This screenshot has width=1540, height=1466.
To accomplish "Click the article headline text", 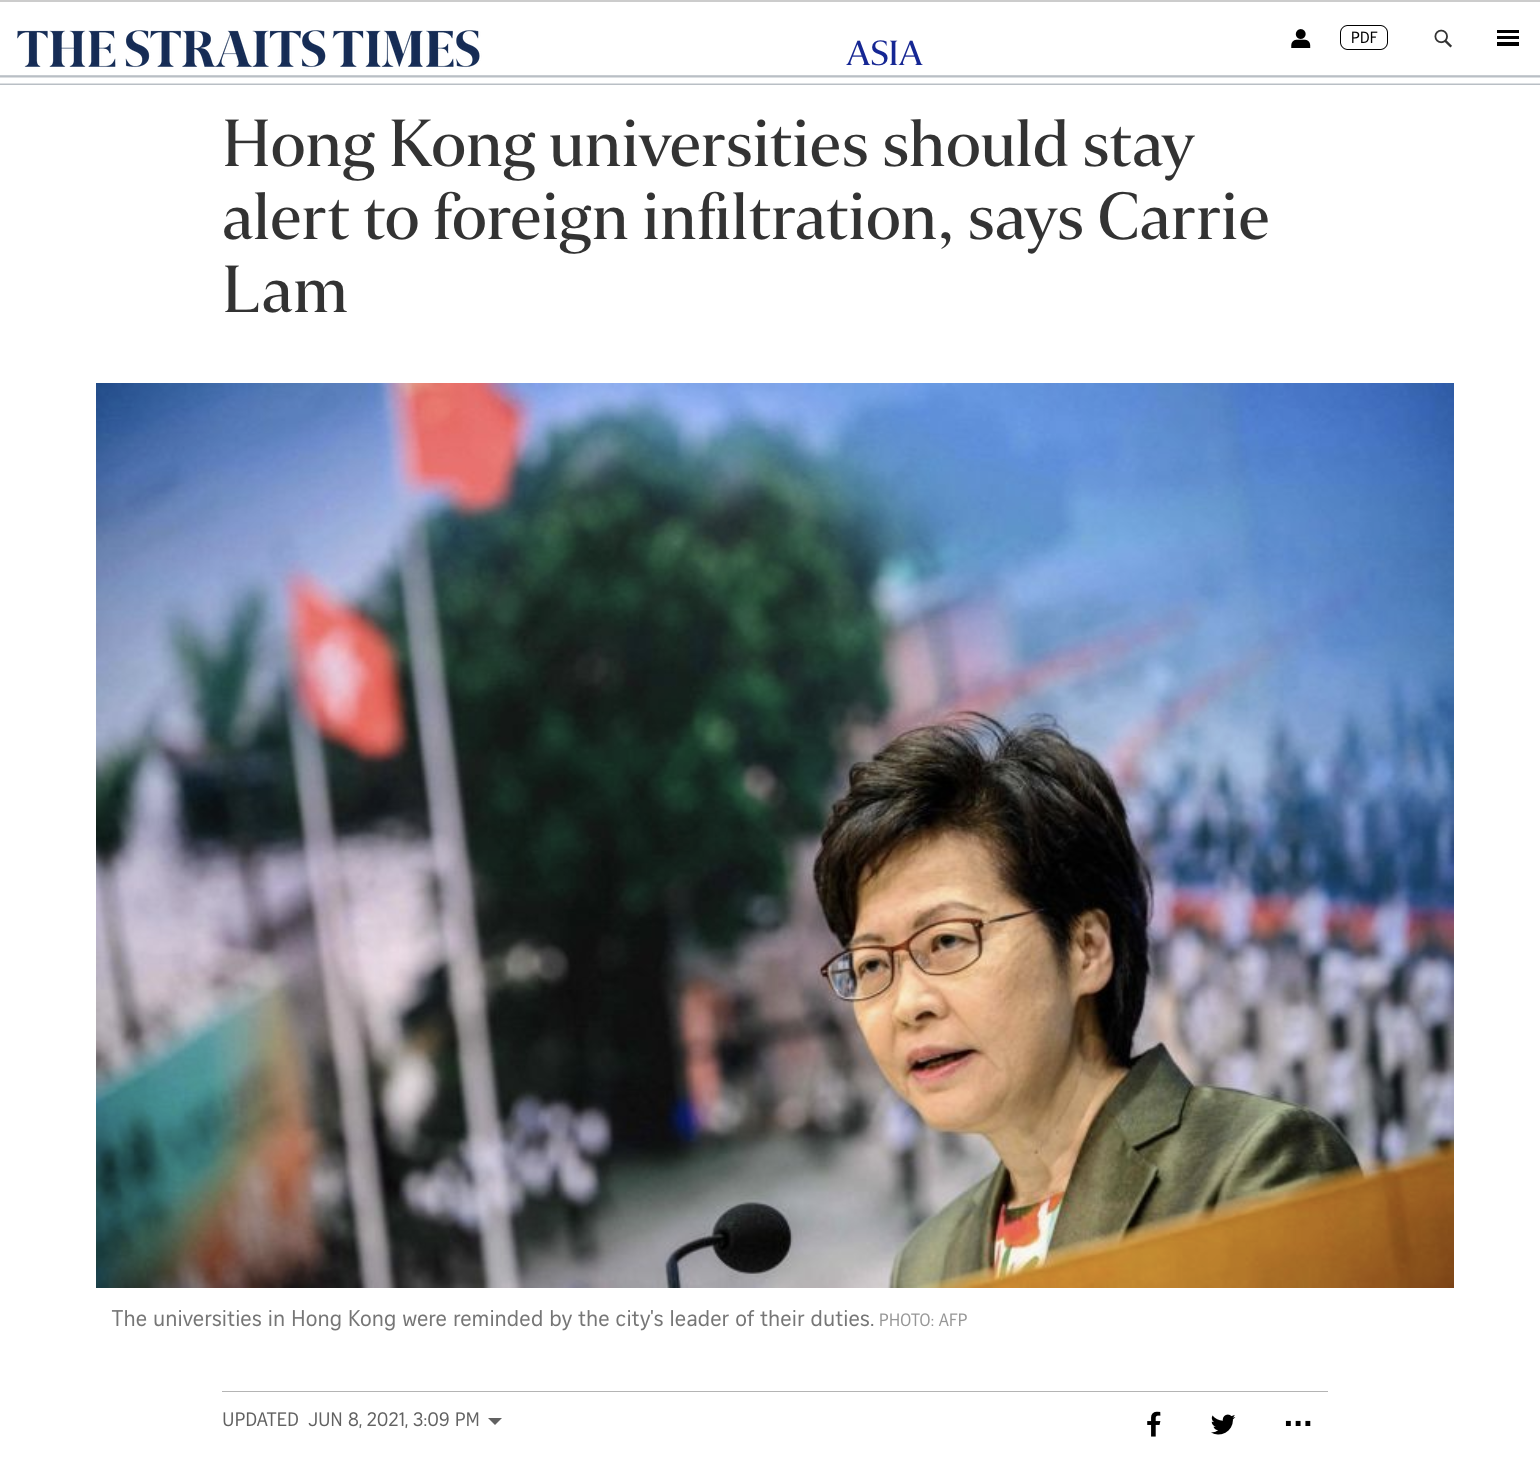I will 746,217.
